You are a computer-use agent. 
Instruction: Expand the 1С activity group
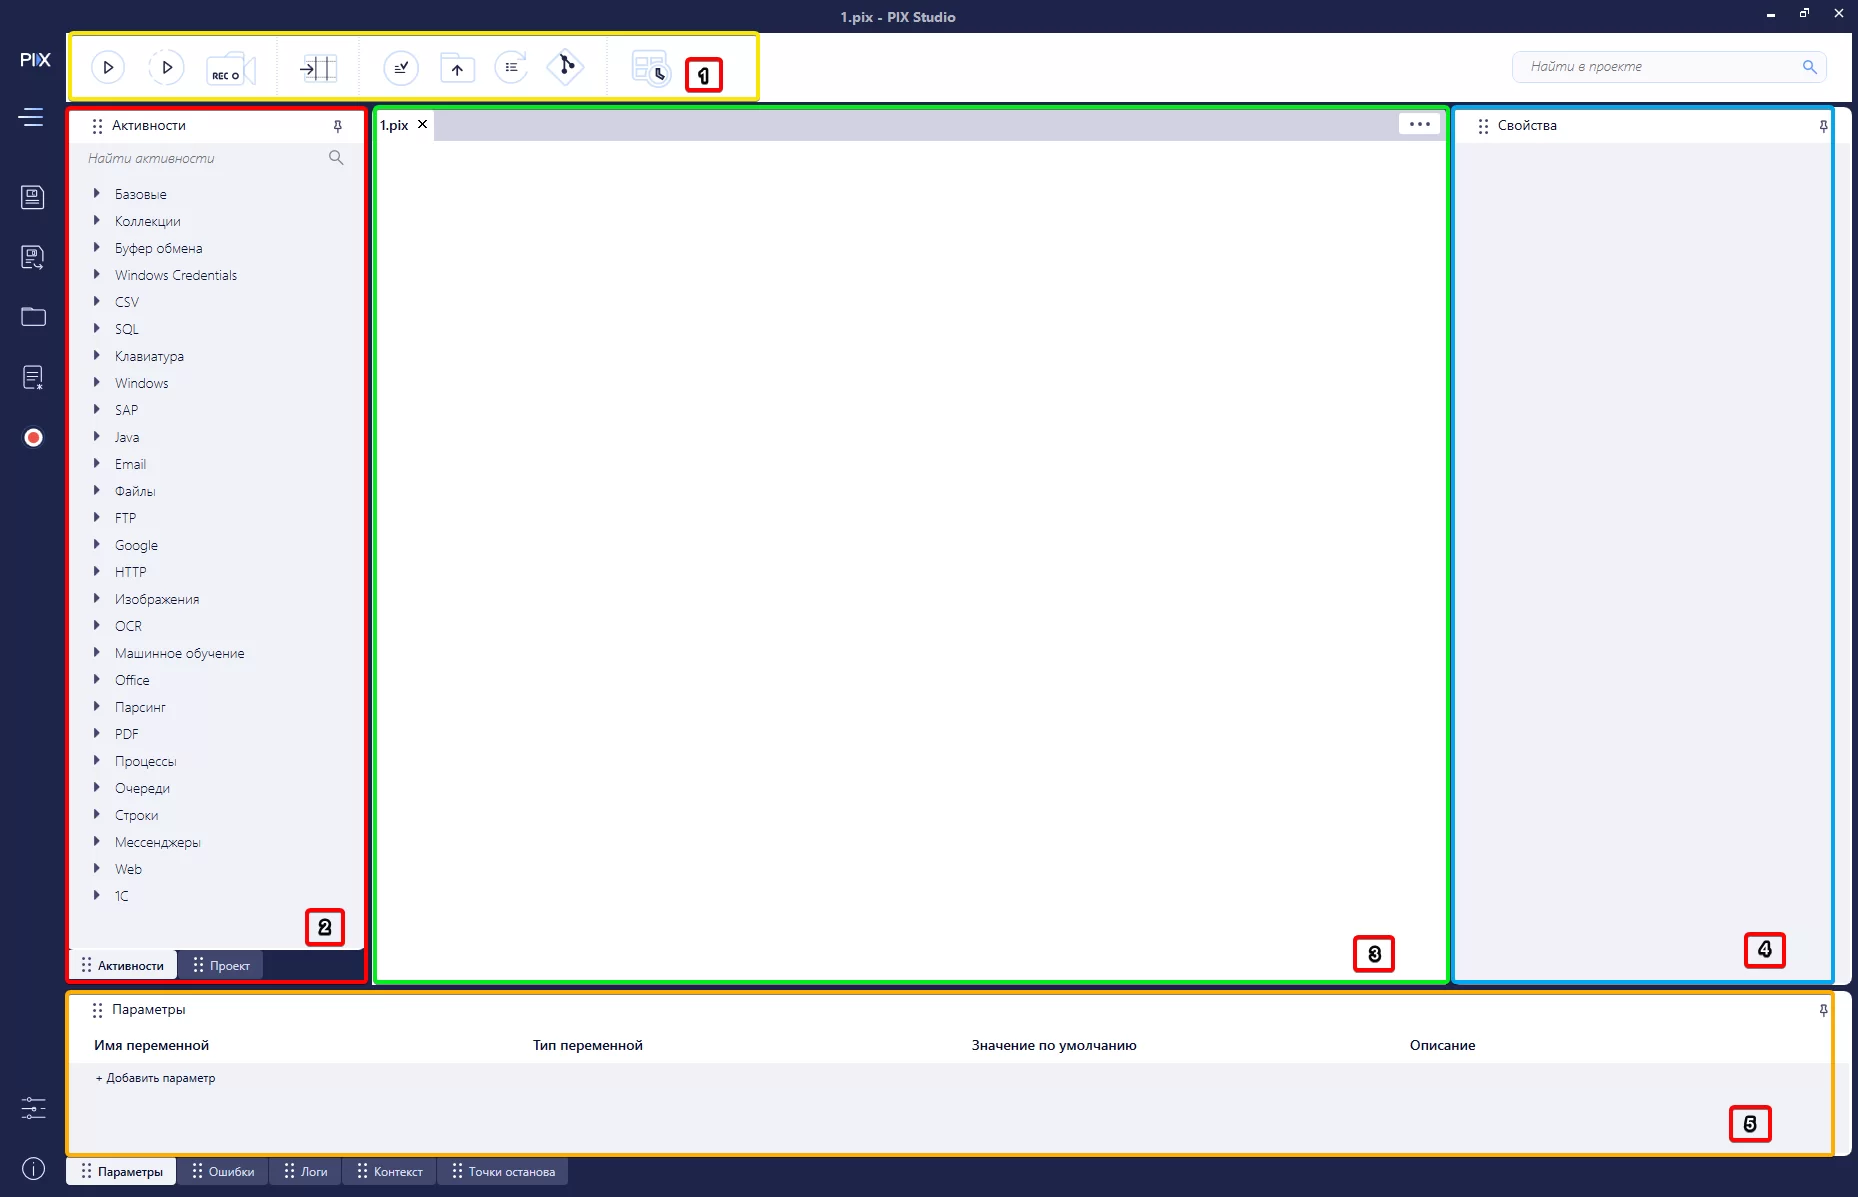97,895
